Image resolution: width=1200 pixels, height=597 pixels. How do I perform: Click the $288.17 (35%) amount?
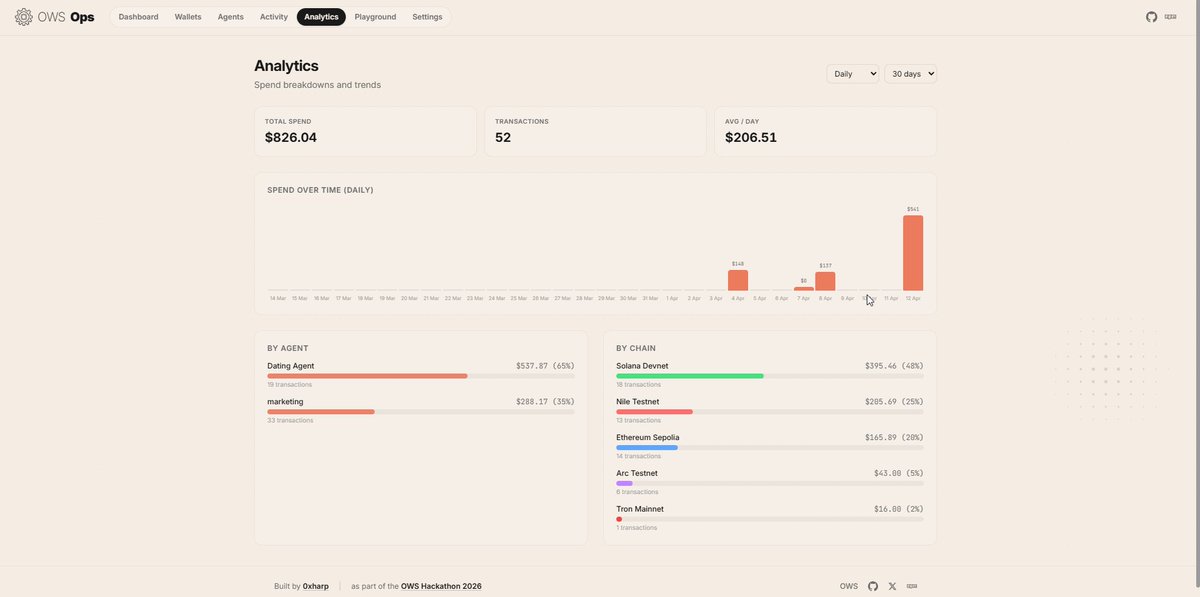pyautogui.click(x=545, y=402)
